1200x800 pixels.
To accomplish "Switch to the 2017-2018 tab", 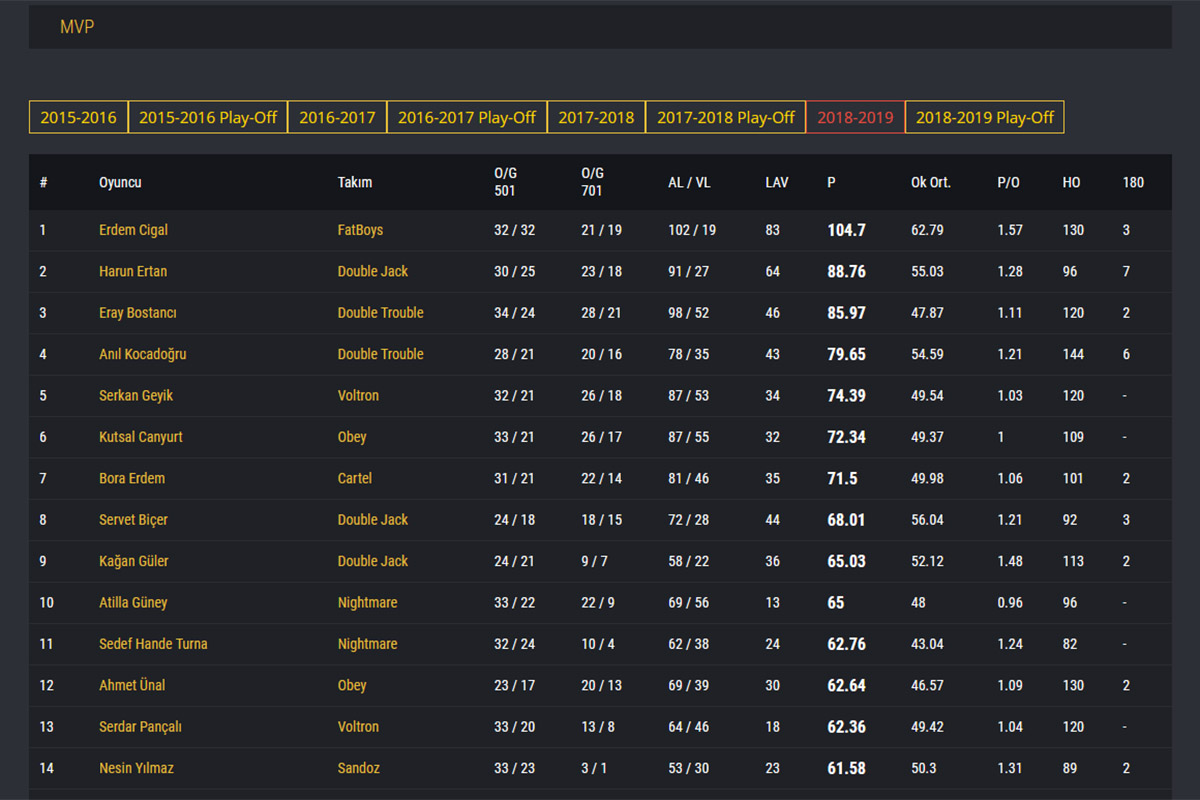I will (x=596, y=117).
